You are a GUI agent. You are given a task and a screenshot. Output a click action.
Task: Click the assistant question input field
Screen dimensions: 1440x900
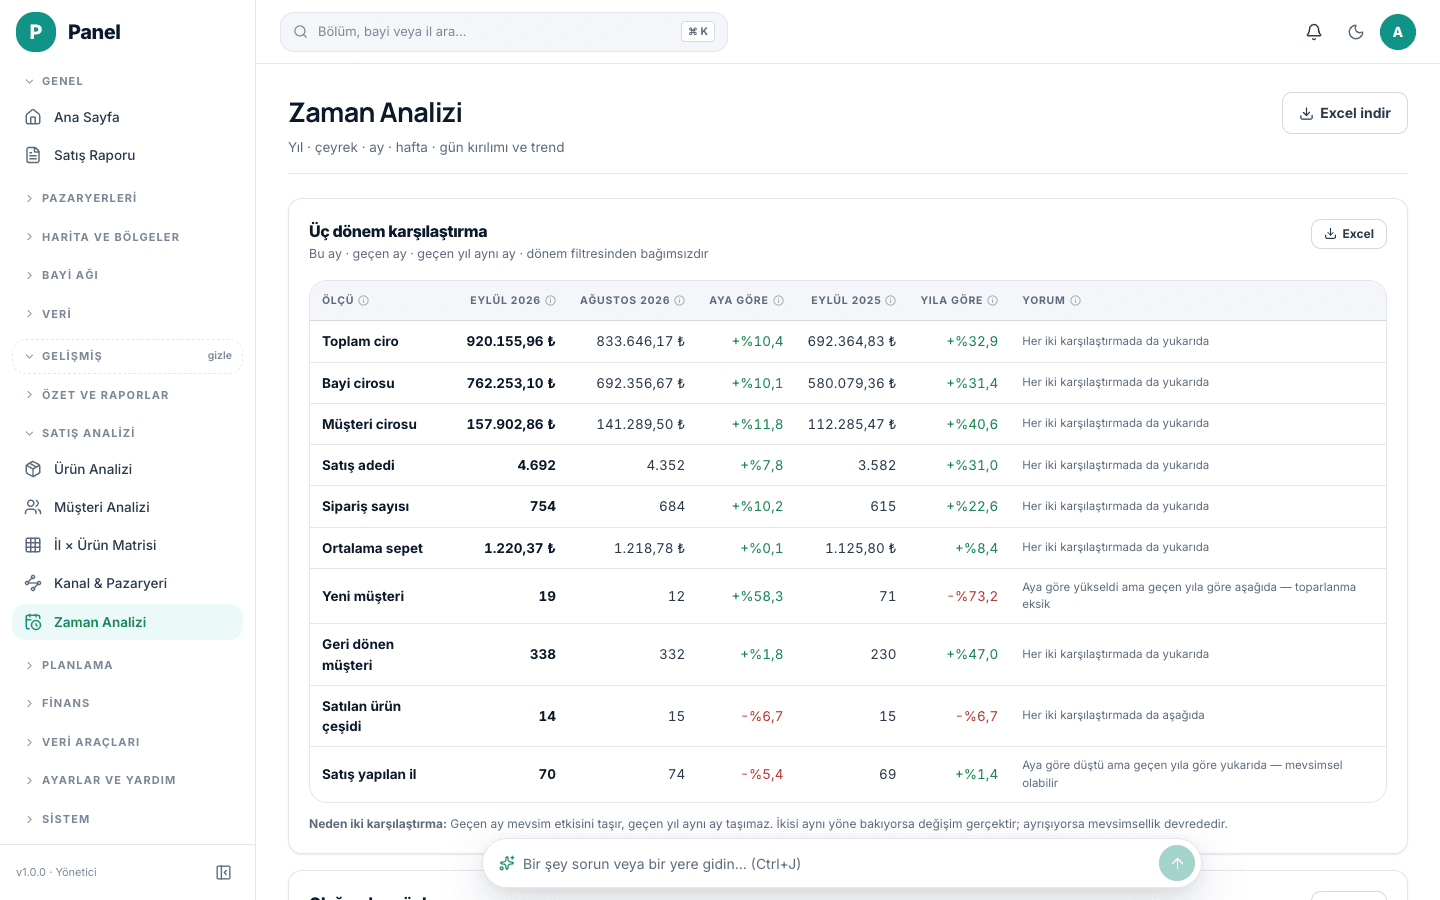pyautogui.click(x=835, y=864)
